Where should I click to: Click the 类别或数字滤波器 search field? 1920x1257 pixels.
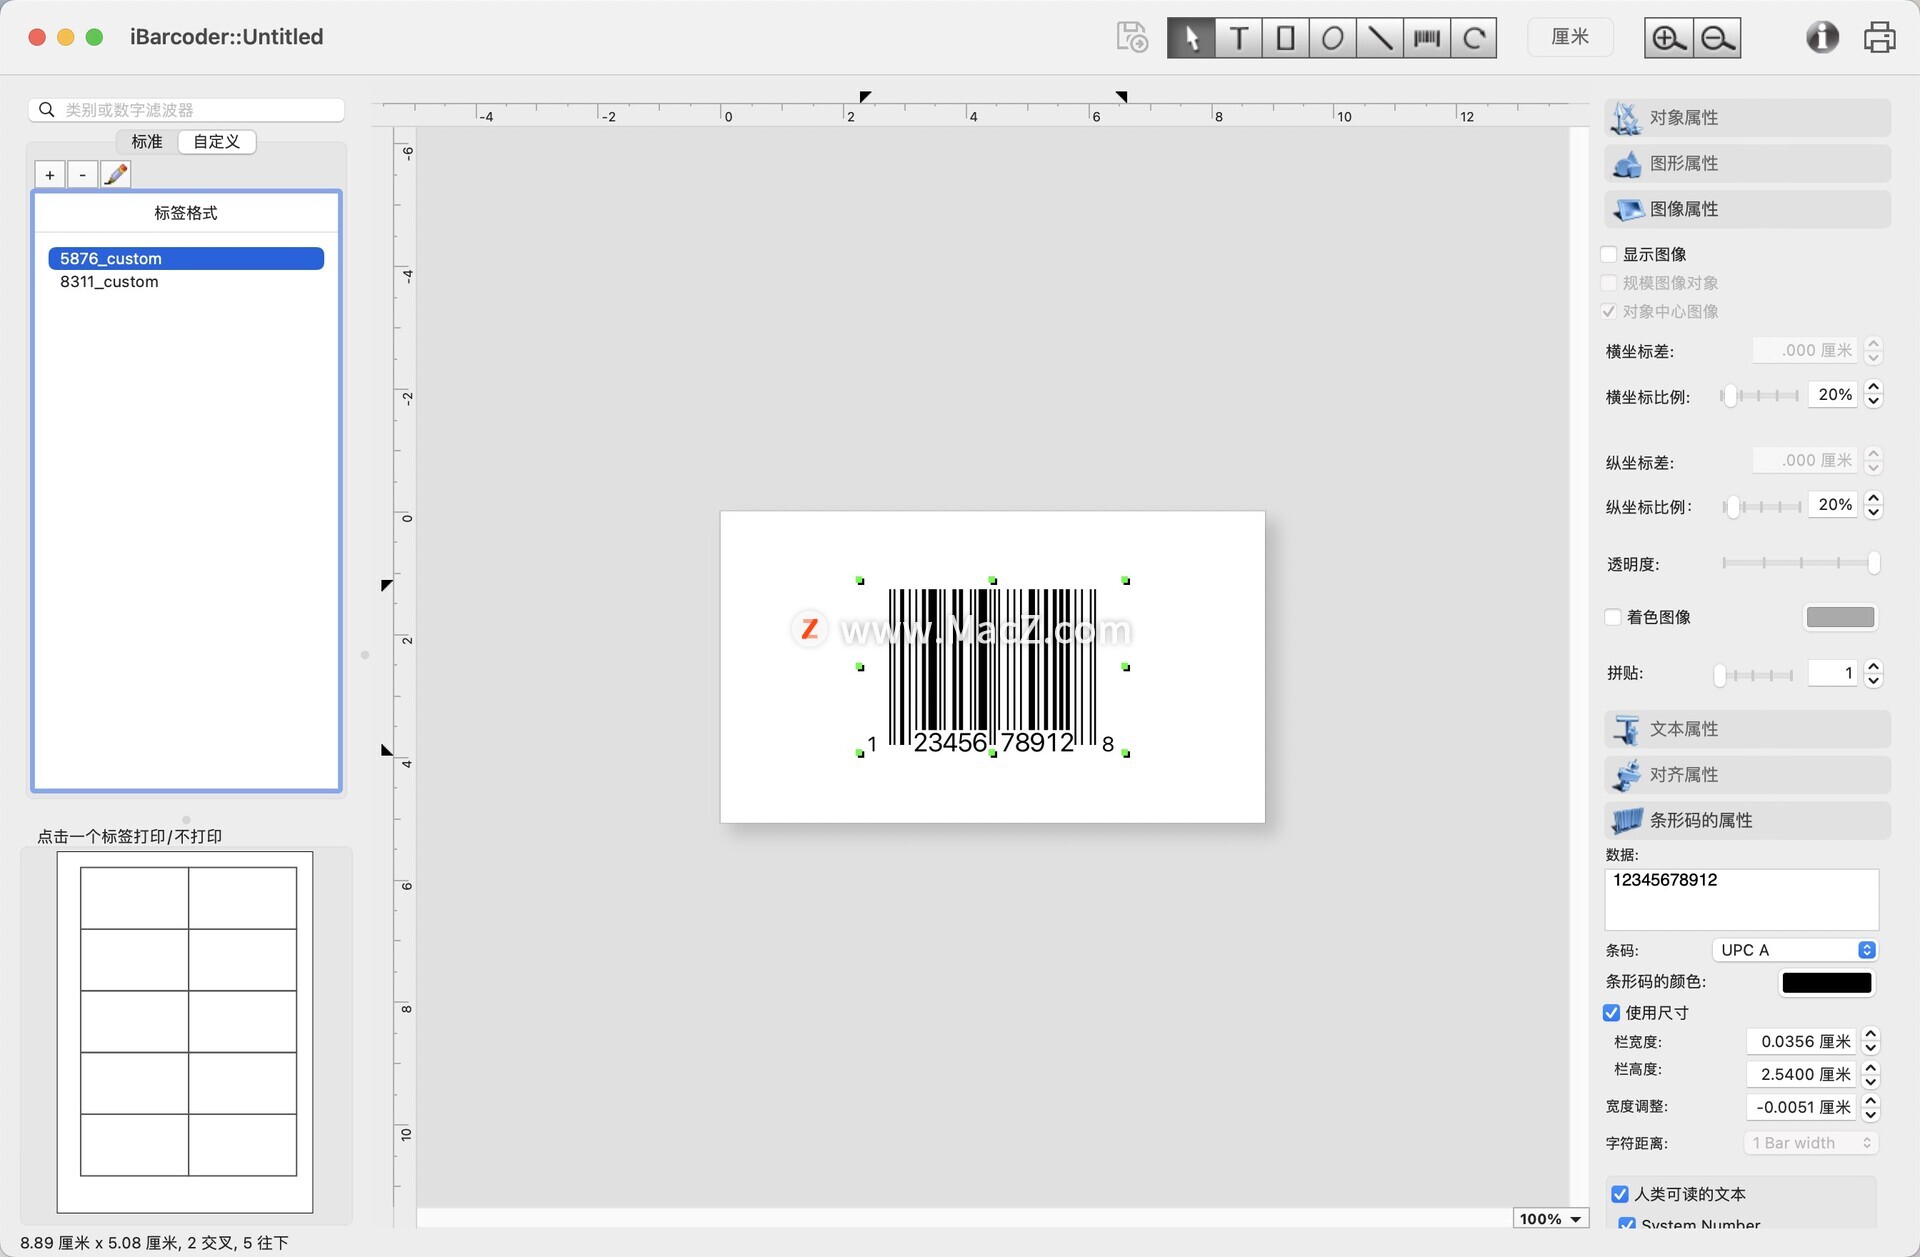point(186,109)
